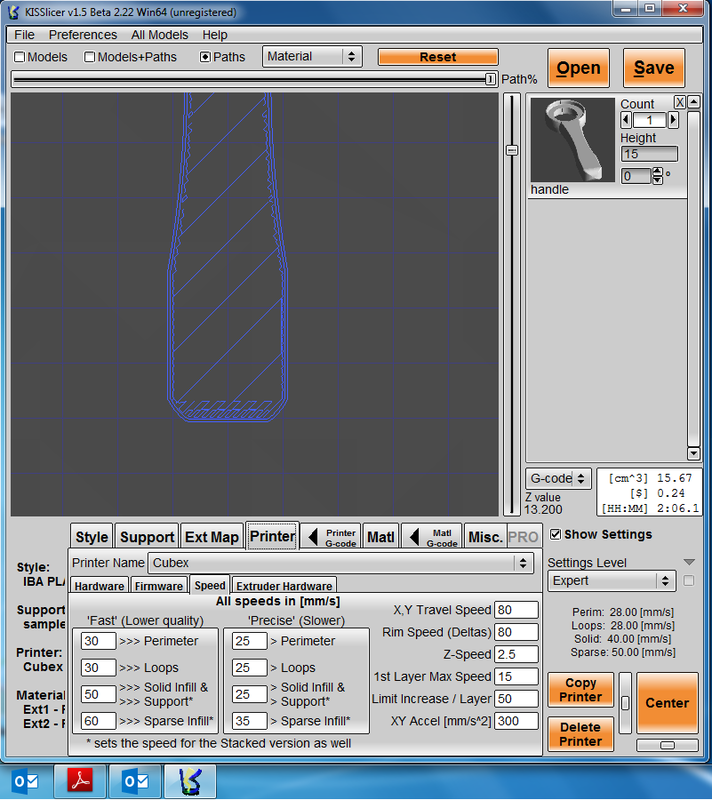The height and width of the screenshot is (800, 712).
Task: Switch to the PRO tab
Action: (523, 537)
